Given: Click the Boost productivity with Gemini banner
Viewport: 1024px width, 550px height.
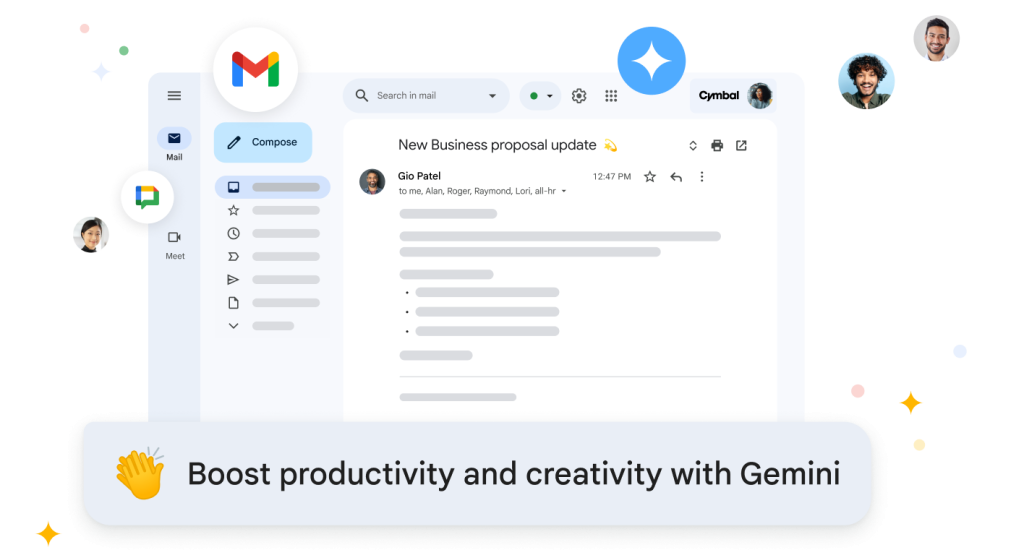Looking at the screenshot, I should [477, 474].
